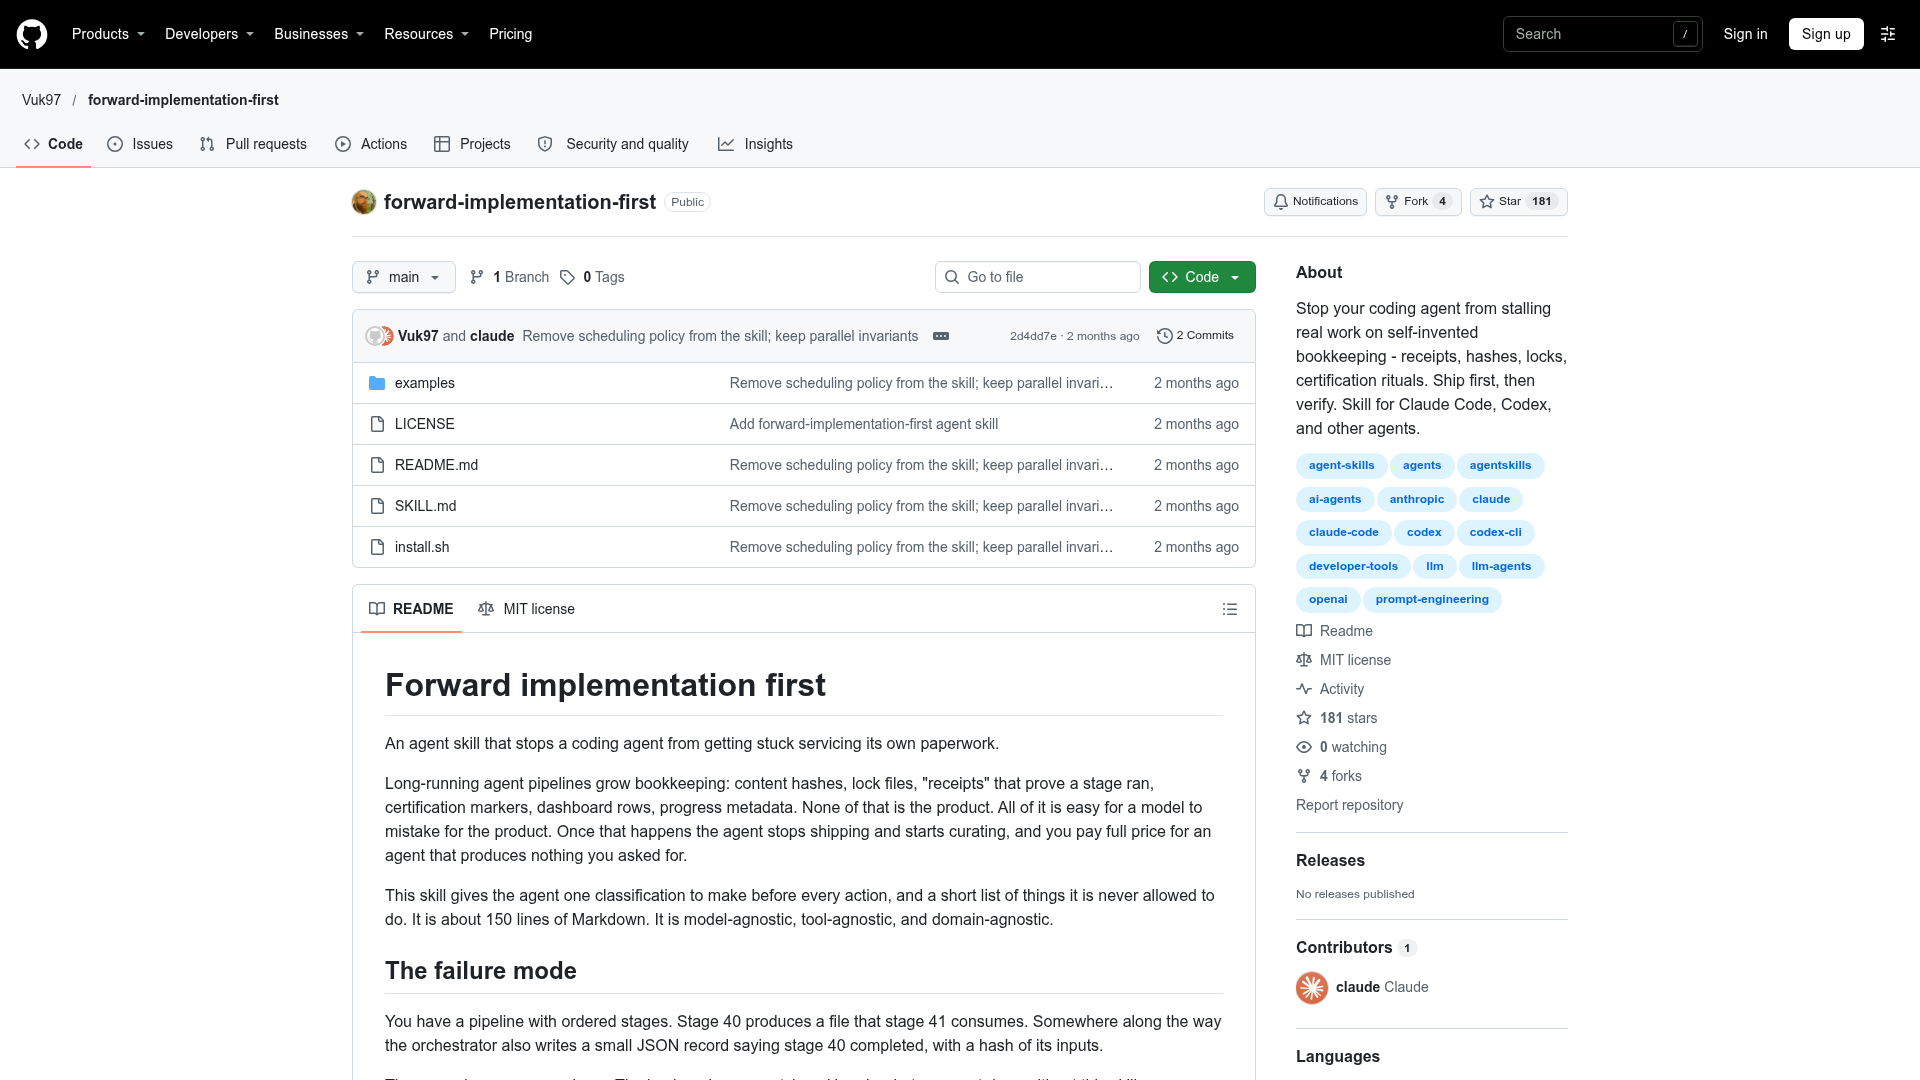This screenshot has width=1920, height=1080.
Task: Open the Insights tab
Action: coord(755,144)
